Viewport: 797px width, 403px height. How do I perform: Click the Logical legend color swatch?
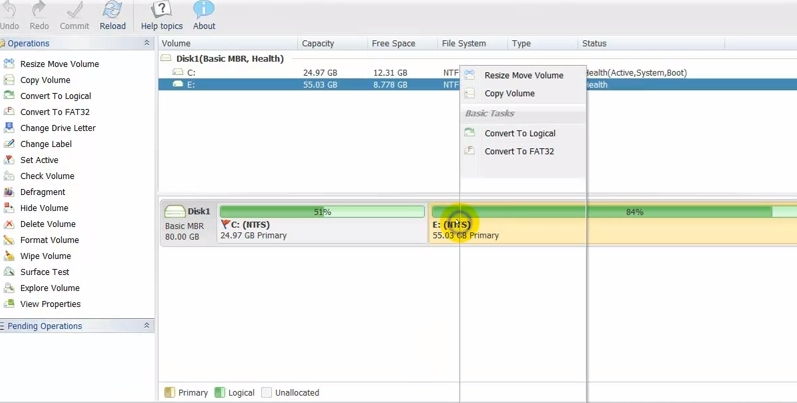click(220, 392)
